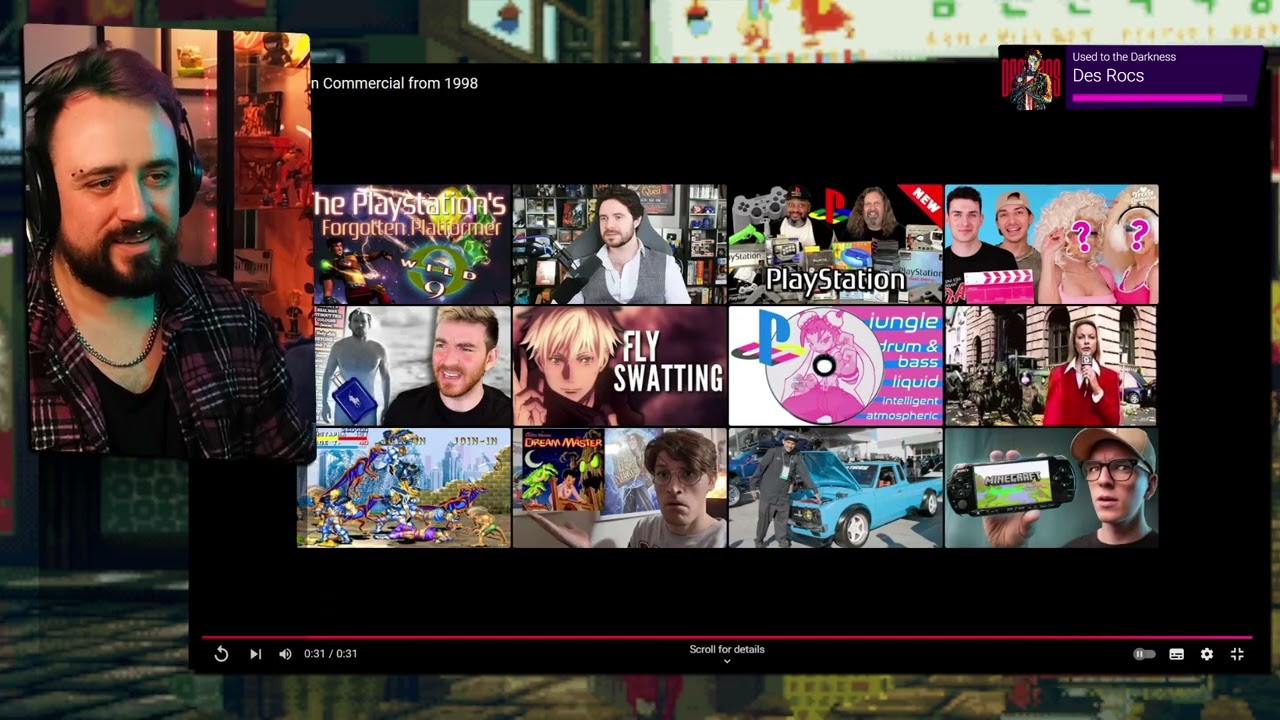Image resolution: width=1280 pixels, height=720 pixels.
Task: Click the song progress bar under Des Rocs
Action: [x=1159, y=98]
